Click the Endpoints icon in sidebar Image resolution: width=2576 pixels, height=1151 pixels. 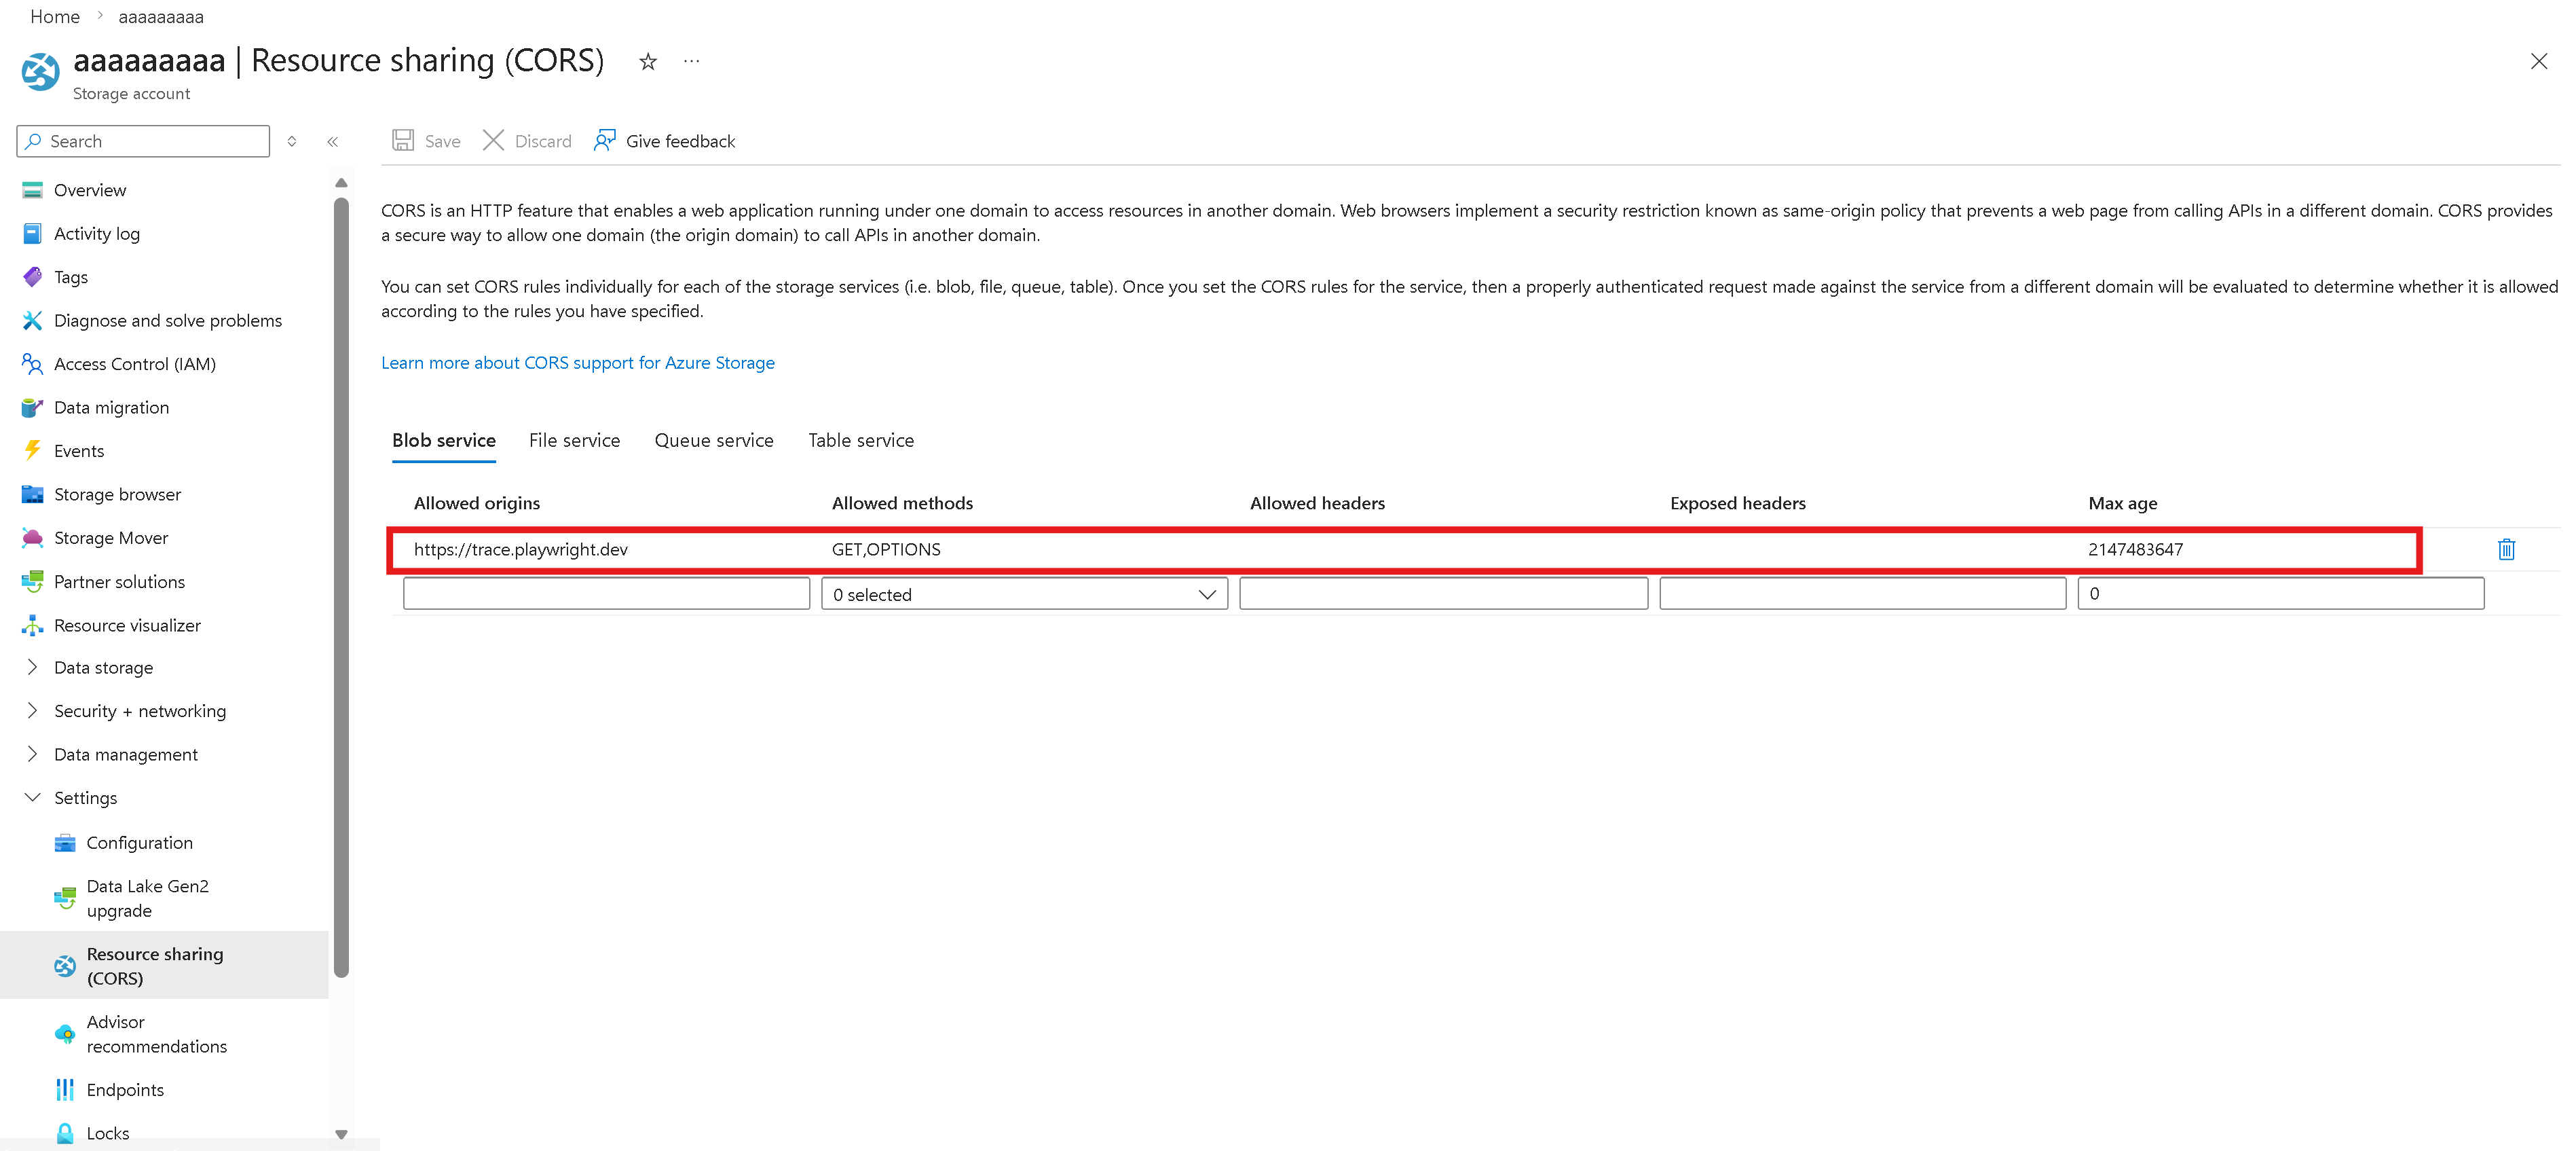65,1089
